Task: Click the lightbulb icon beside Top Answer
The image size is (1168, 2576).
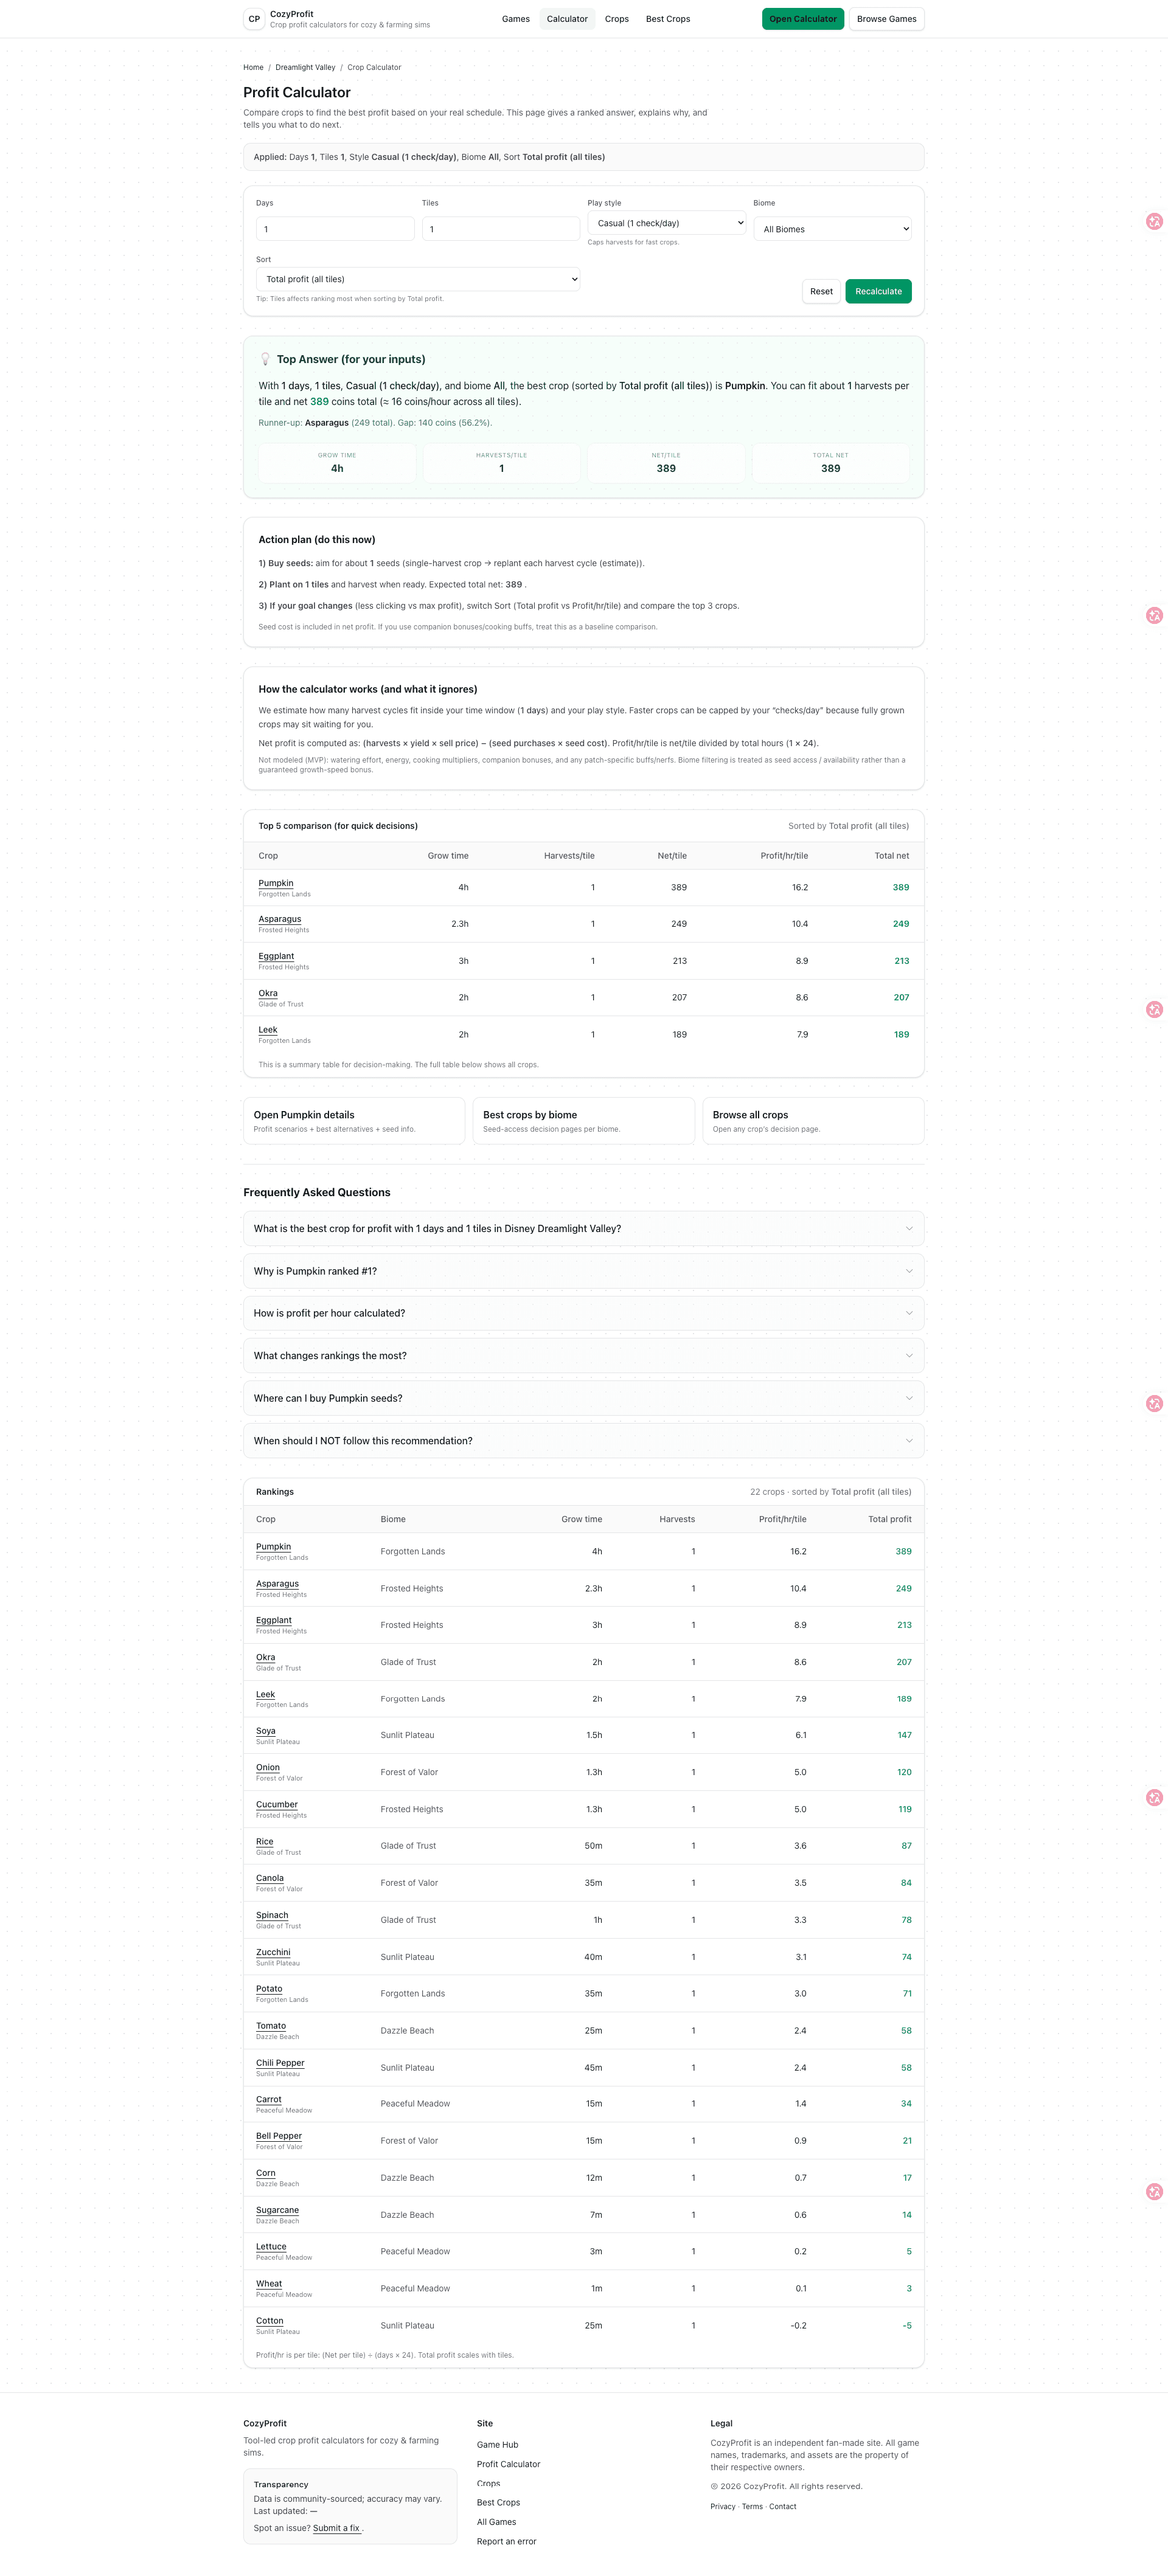Action: click(x=265, y=358)
